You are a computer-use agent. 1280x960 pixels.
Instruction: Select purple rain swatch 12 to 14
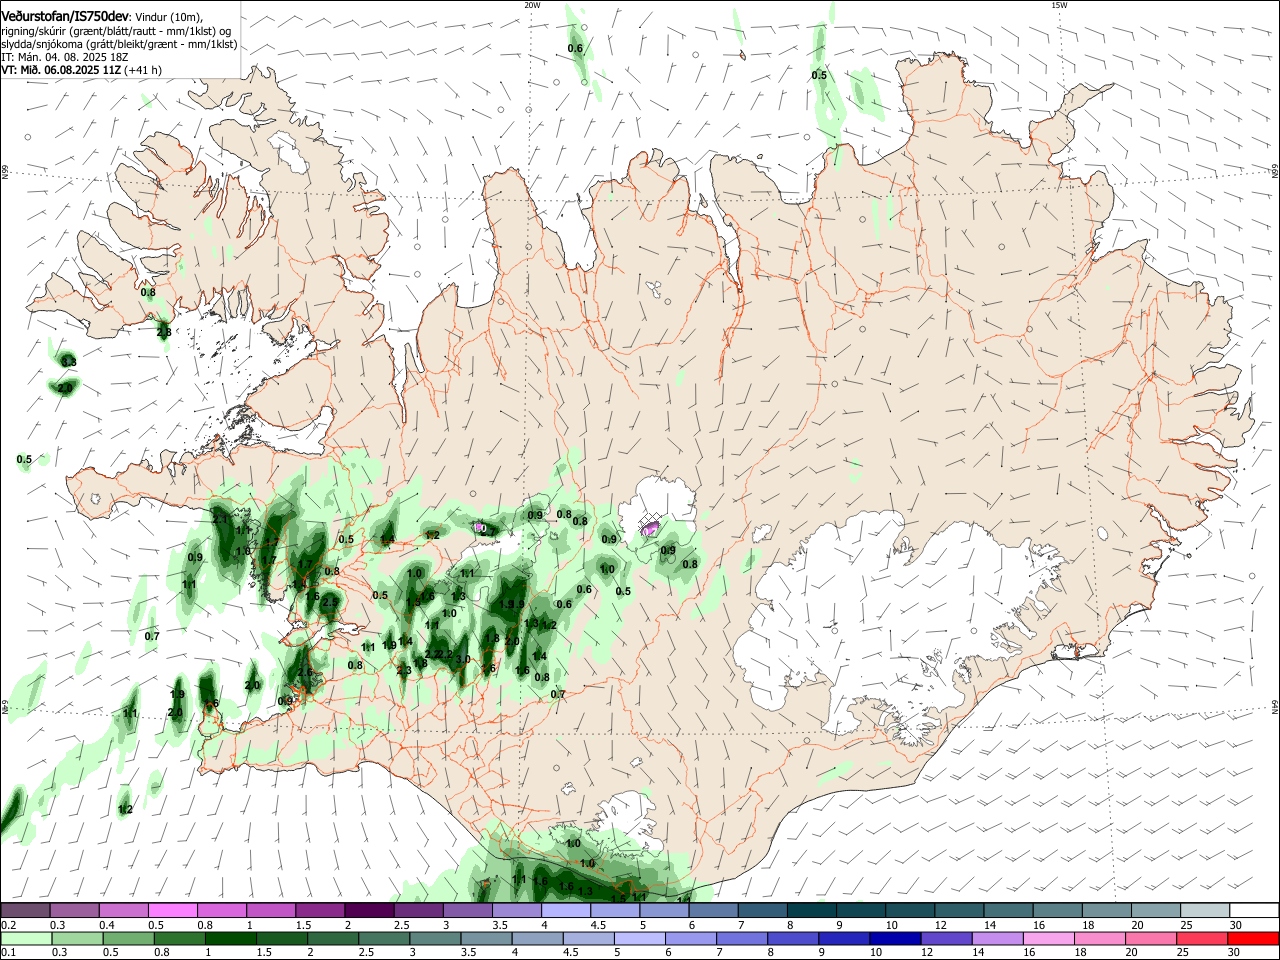pos(947,939)
